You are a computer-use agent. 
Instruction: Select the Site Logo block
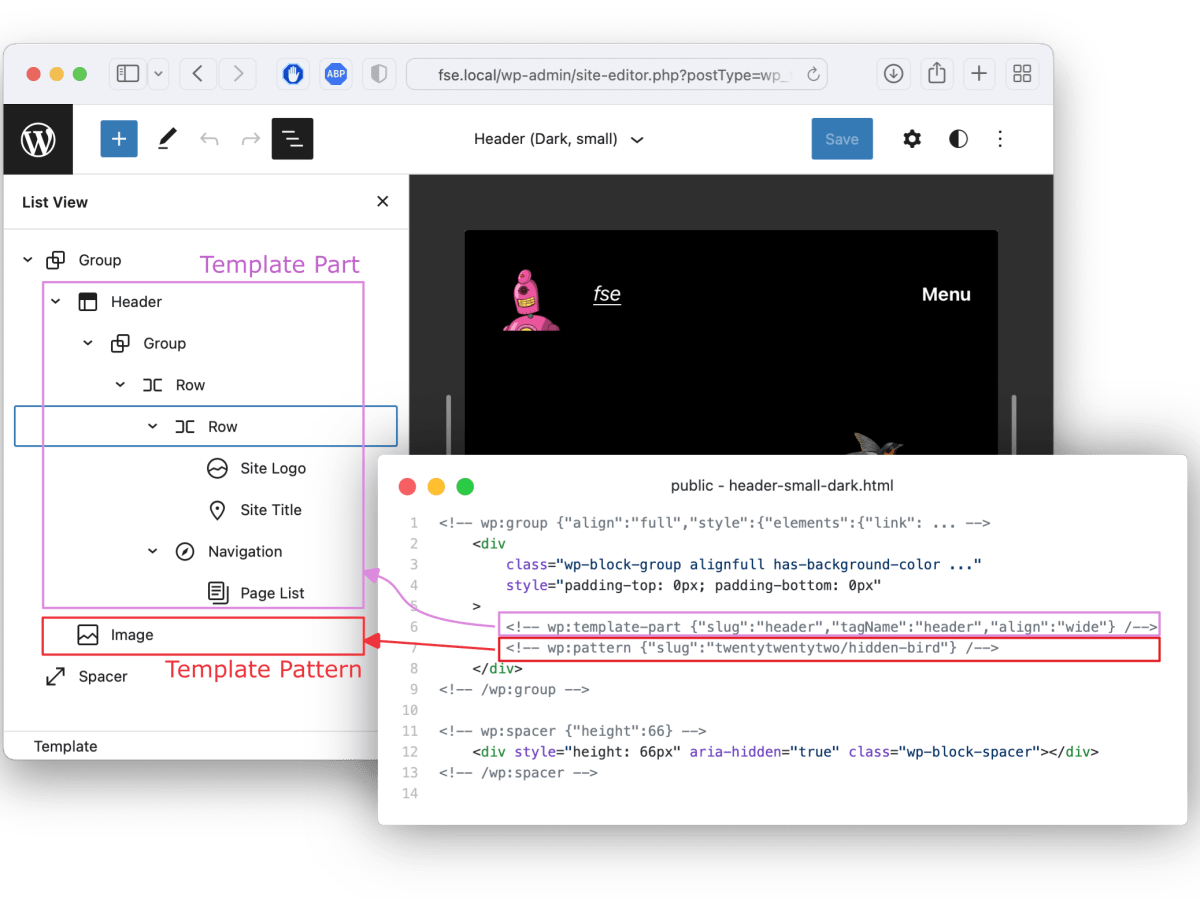point(272,468)
